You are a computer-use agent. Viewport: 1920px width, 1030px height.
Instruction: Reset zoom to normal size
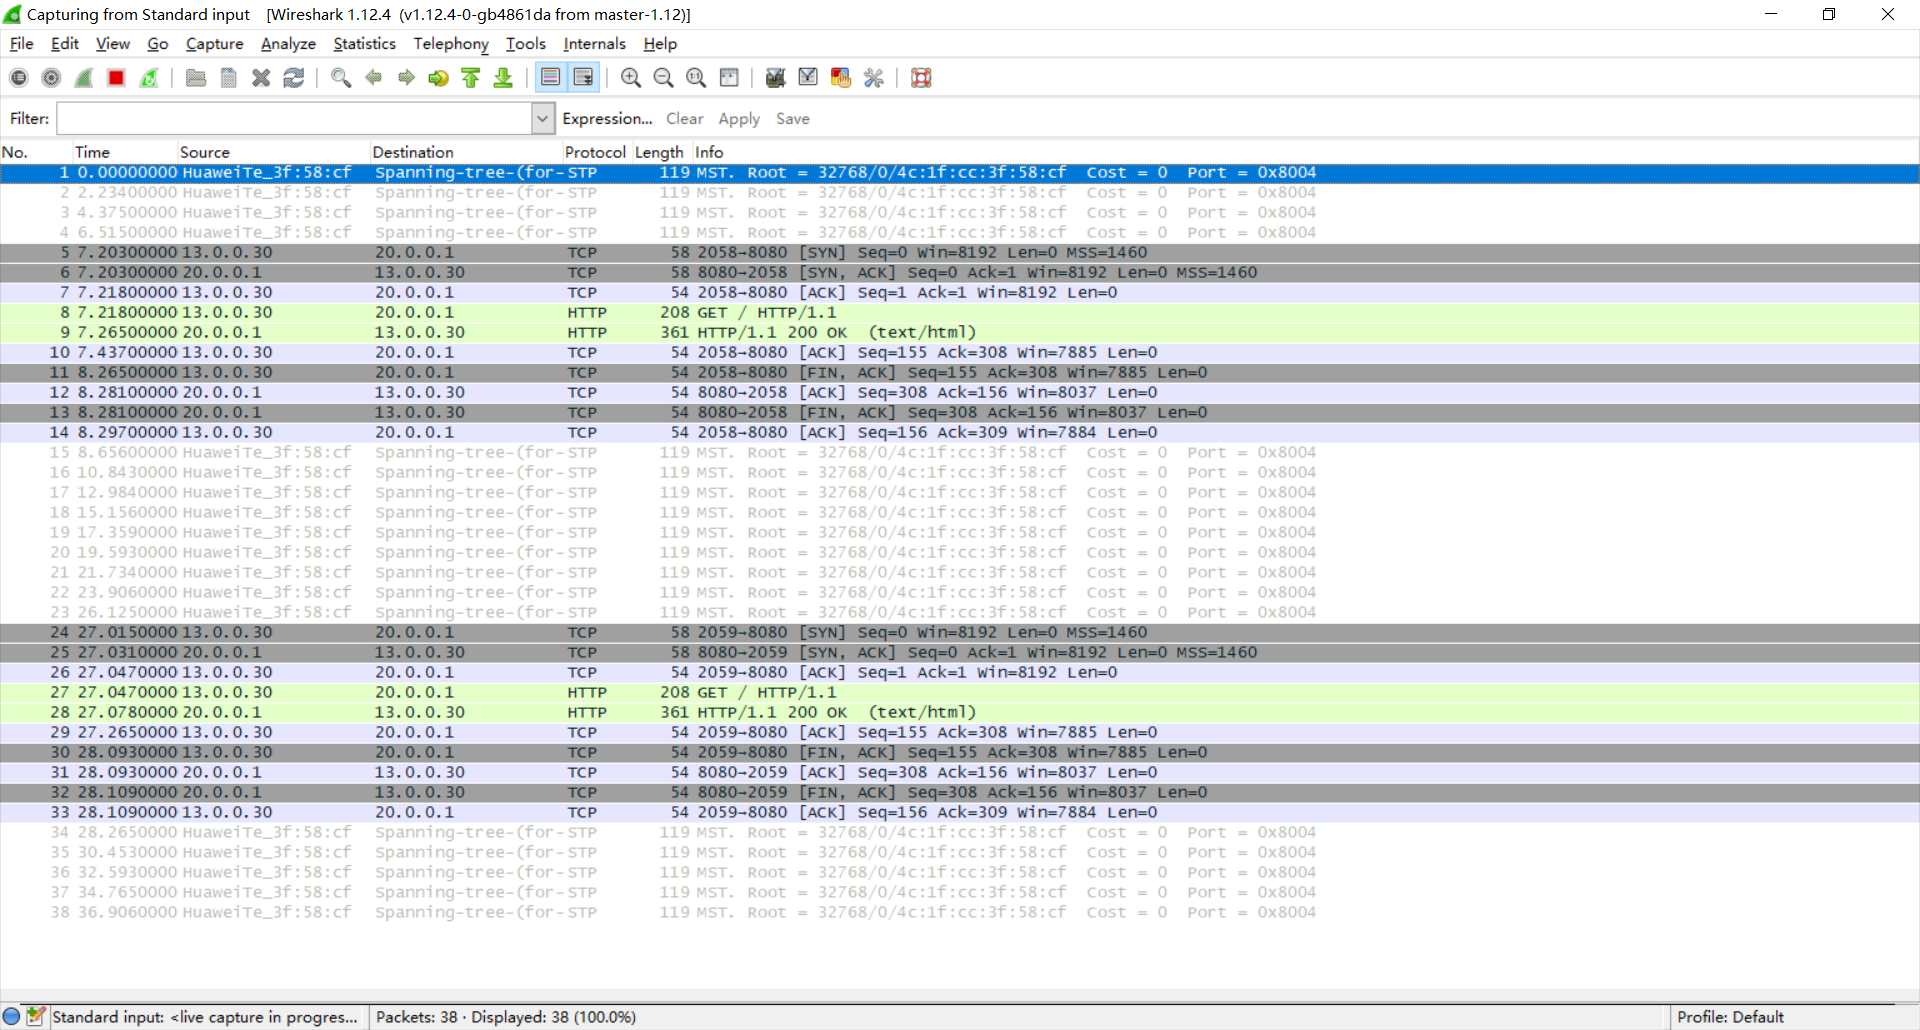[696, 78]
